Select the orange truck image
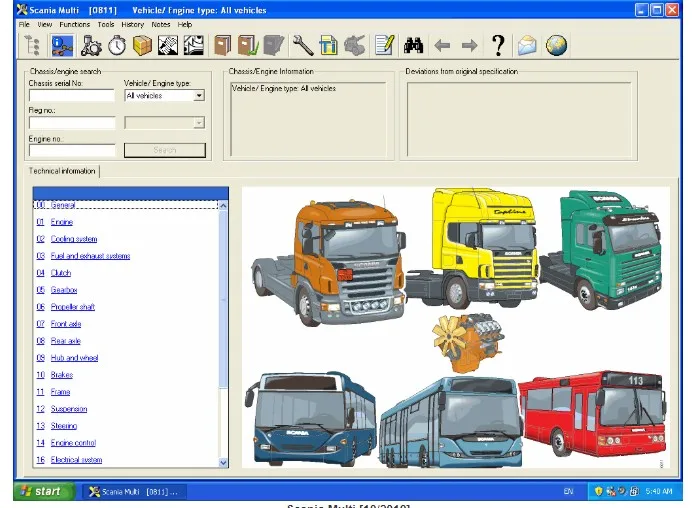The width and height of the screenshot is (692, 508). [328, 263]
